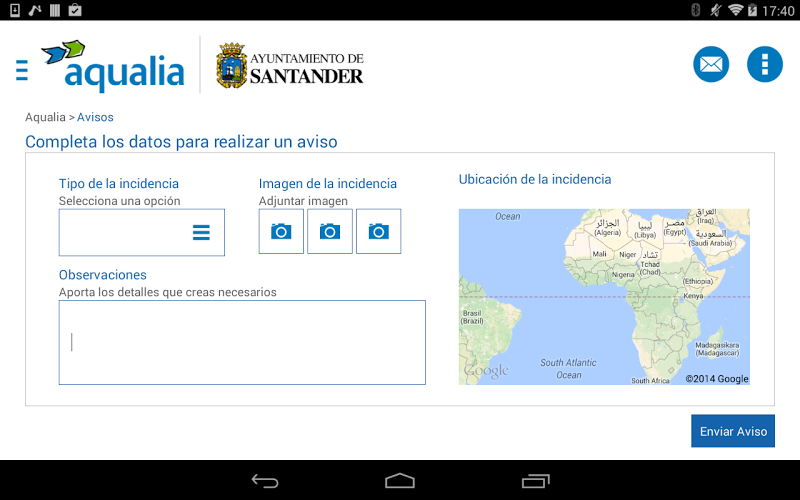The width and height of the screenshot is (800, 500).
Task: Go to the Aqualia breadcrumb
Action: (x=45, y=117)
